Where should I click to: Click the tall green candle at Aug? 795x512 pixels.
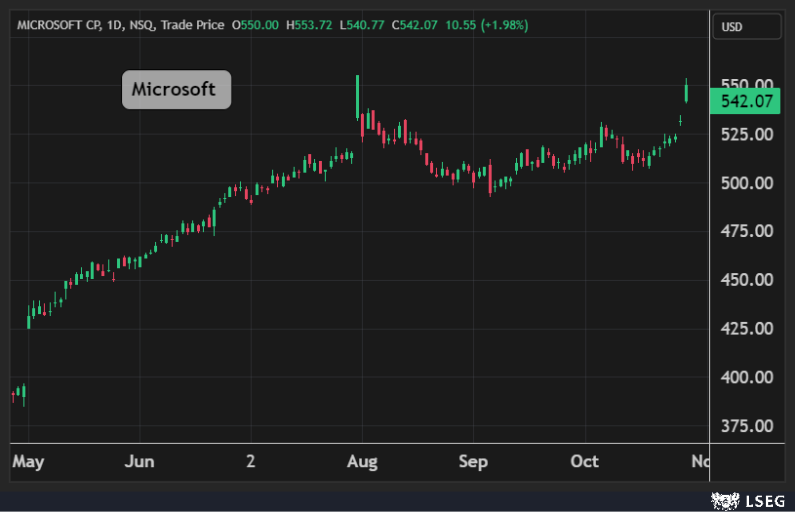358,95
